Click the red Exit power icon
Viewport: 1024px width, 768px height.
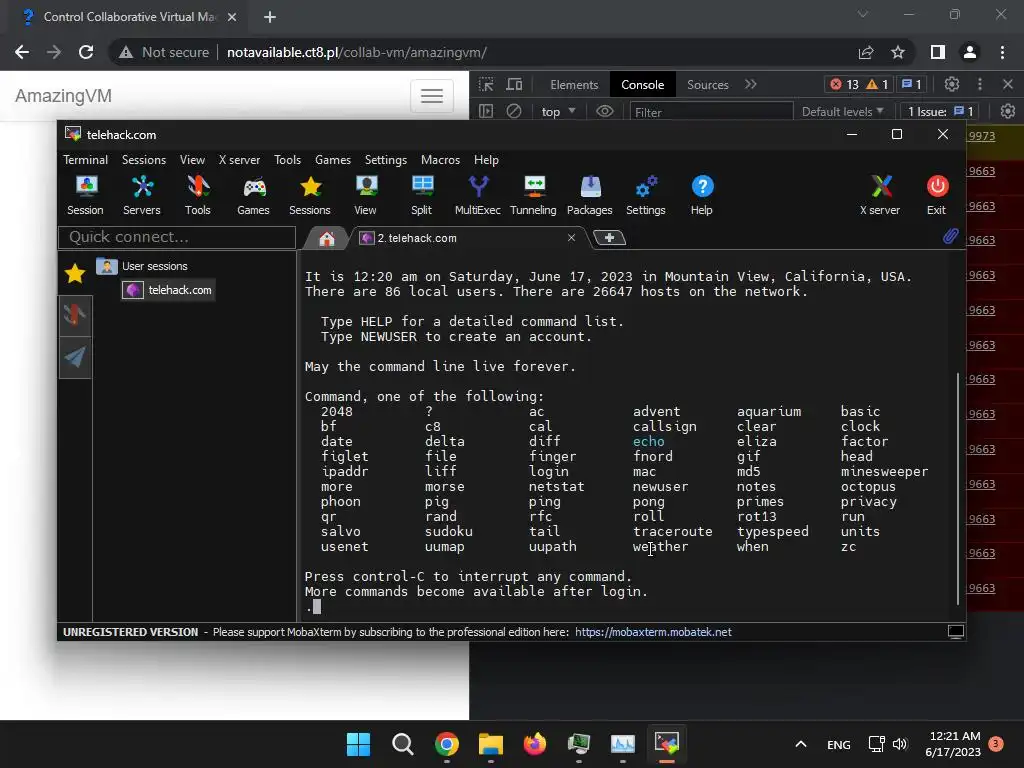(x=936, y=195)
